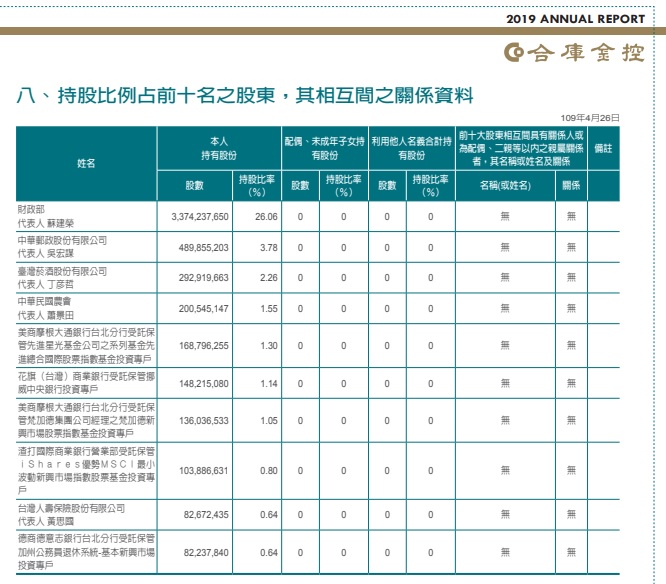Click shareholding ratio 1.55

[x=269, y=309]
